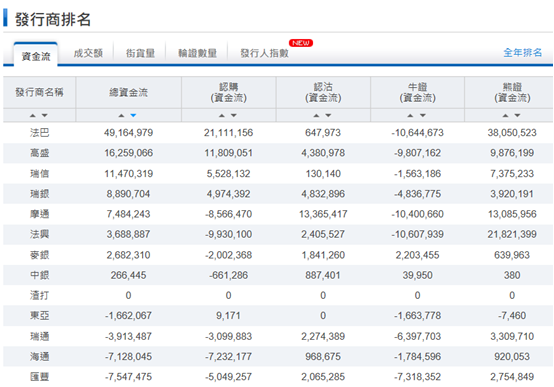
Task: Select issuer 瑞信 row name
Action: (x=40, y=174)
